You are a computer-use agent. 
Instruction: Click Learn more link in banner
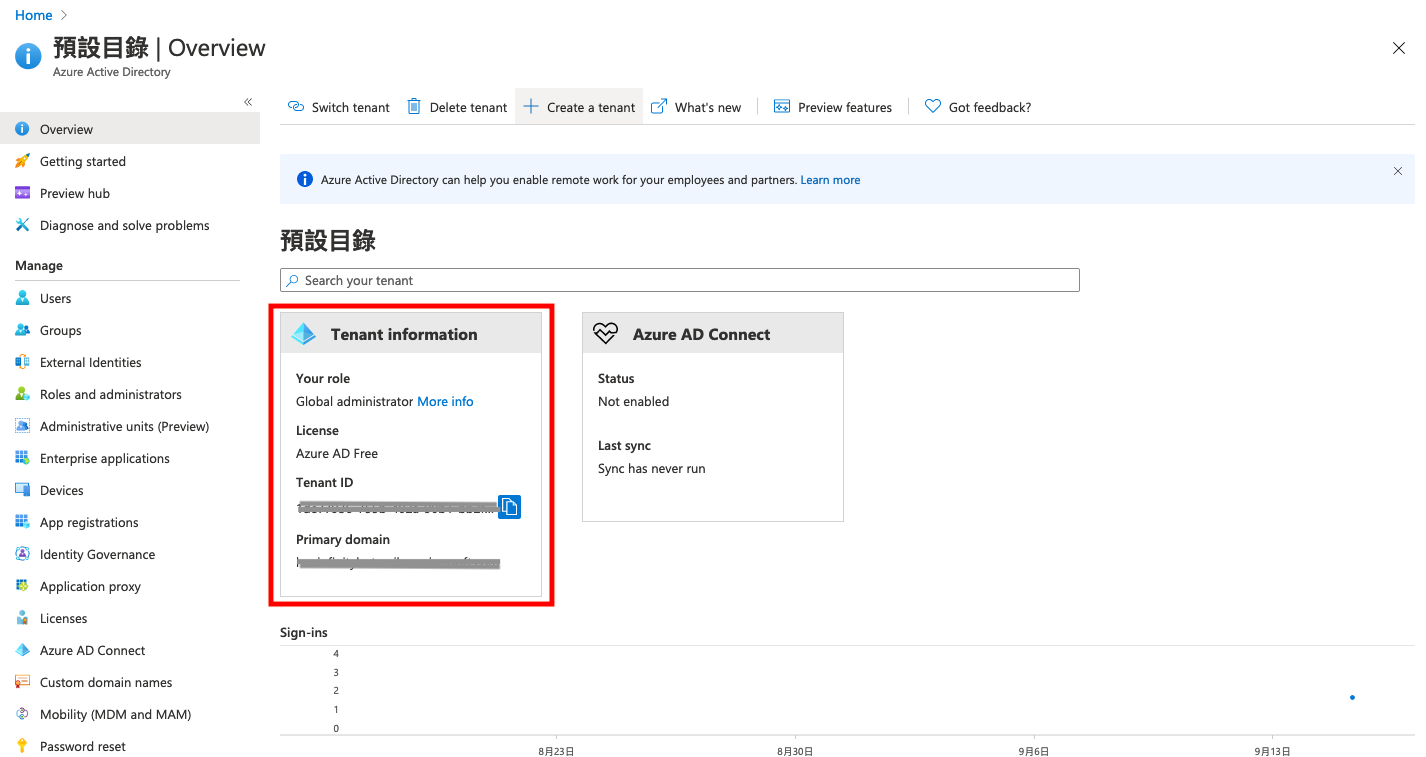[x=830, y=180]
